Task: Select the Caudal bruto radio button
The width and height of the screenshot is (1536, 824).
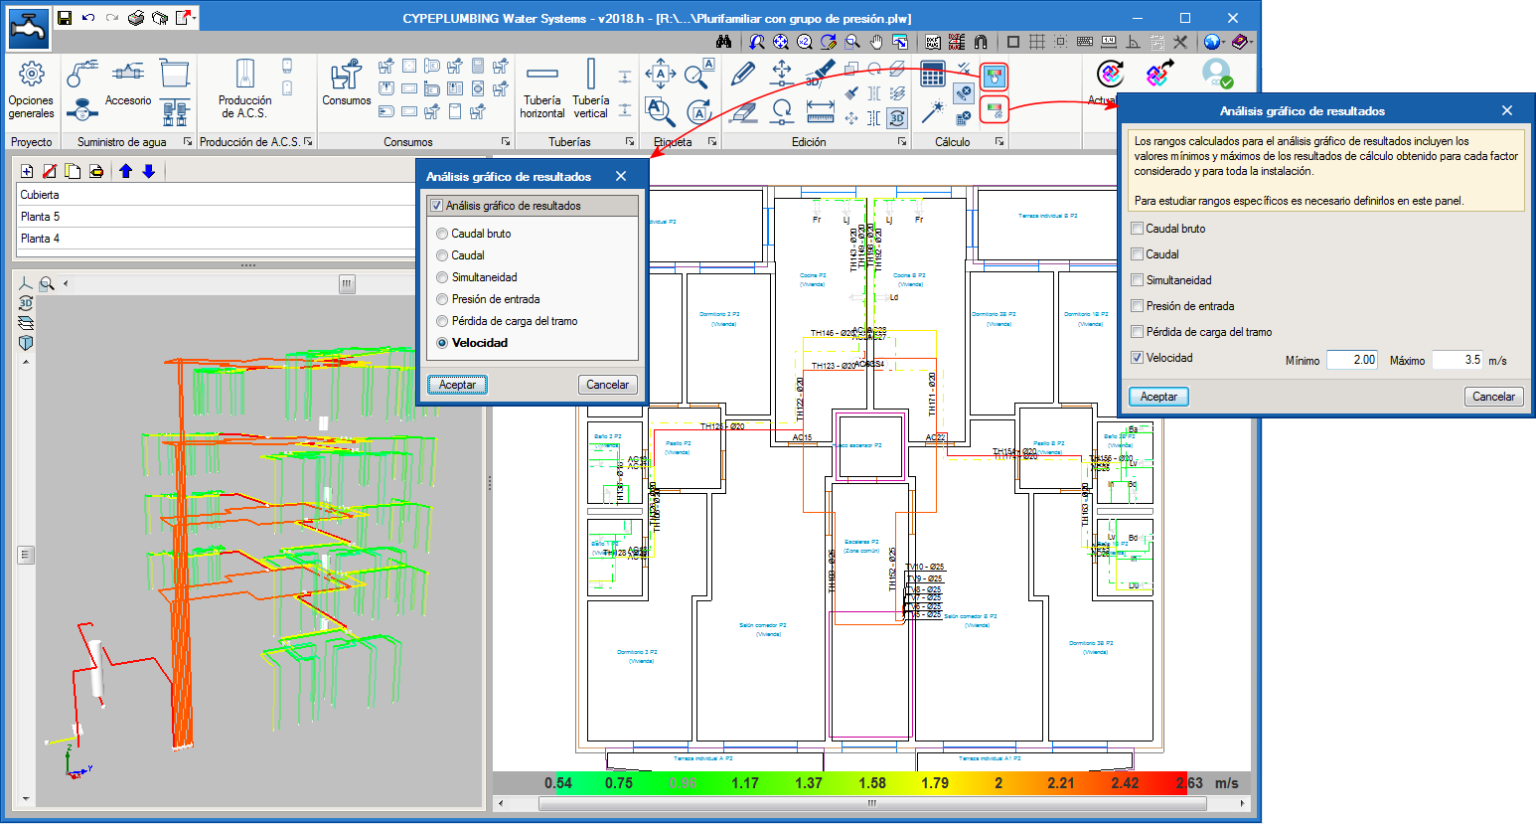Action: tap(442, 234)
